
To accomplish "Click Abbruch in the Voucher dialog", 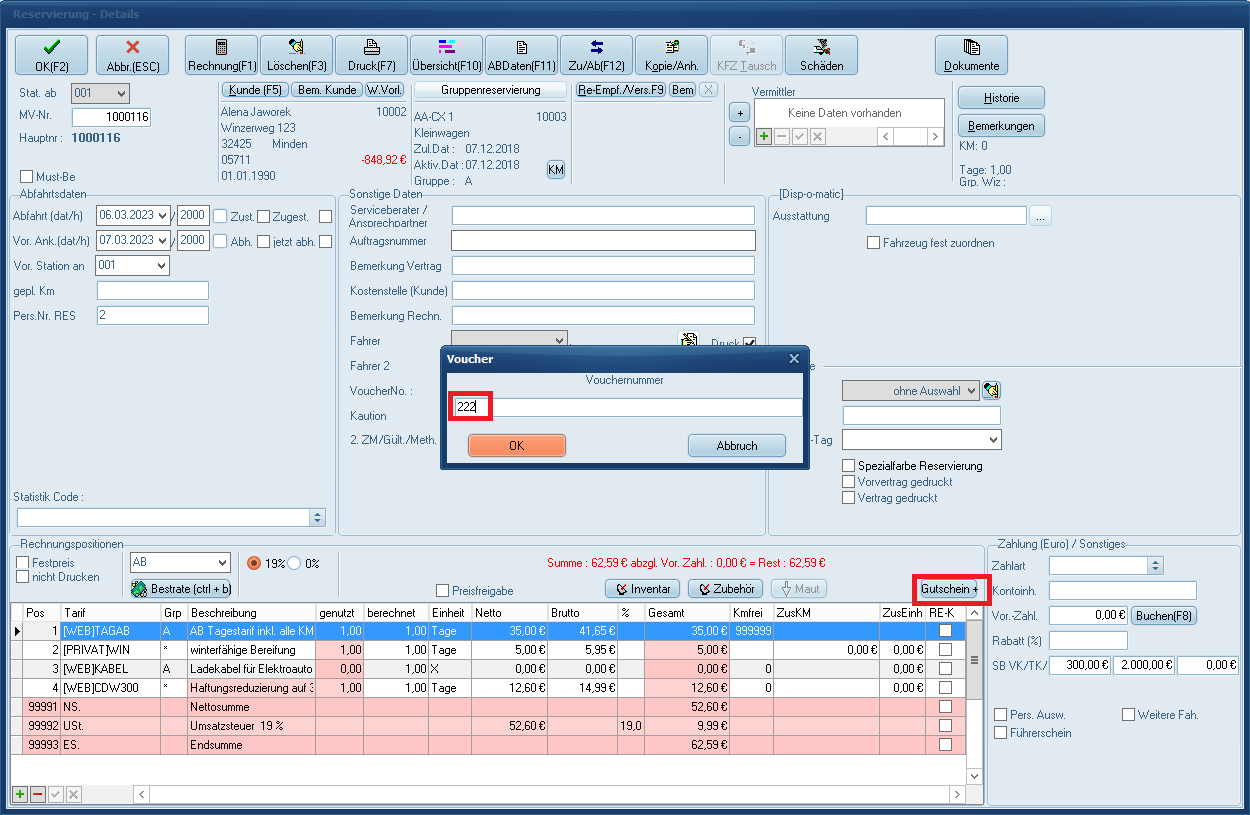I will pyautogui.click(x=737, y=446).
